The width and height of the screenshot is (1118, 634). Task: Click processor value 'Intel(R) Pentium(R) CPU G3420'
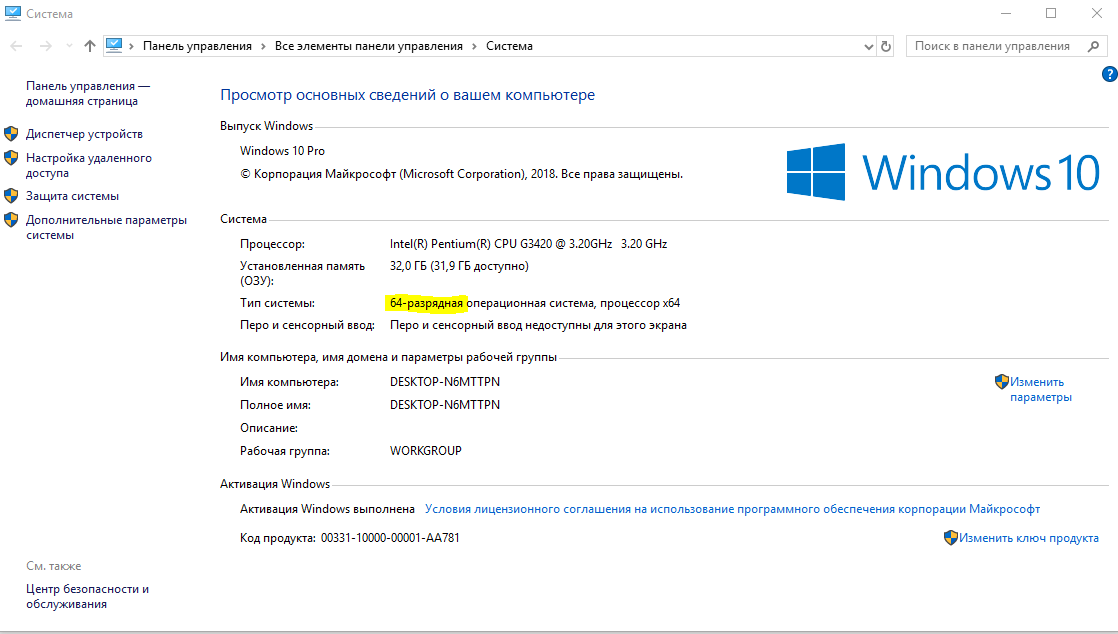tap(528, 244)
